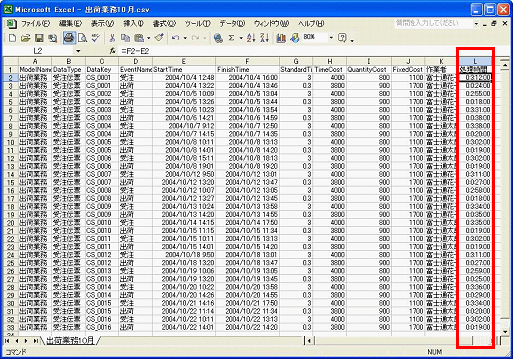Click the Copy icon
517x360 pixels.
(x=125, y=38)
